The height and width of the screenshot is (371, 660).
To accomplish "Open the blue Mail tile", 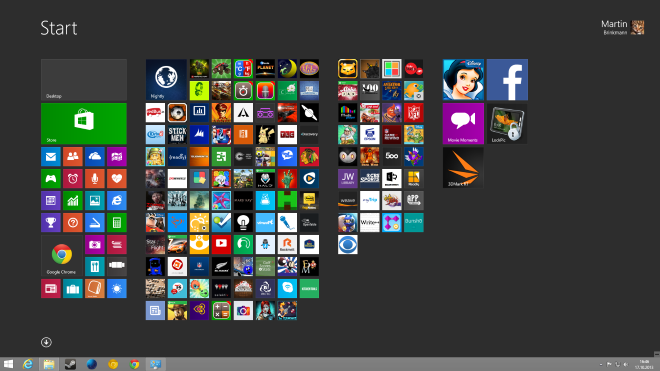I will pos(51,157).
